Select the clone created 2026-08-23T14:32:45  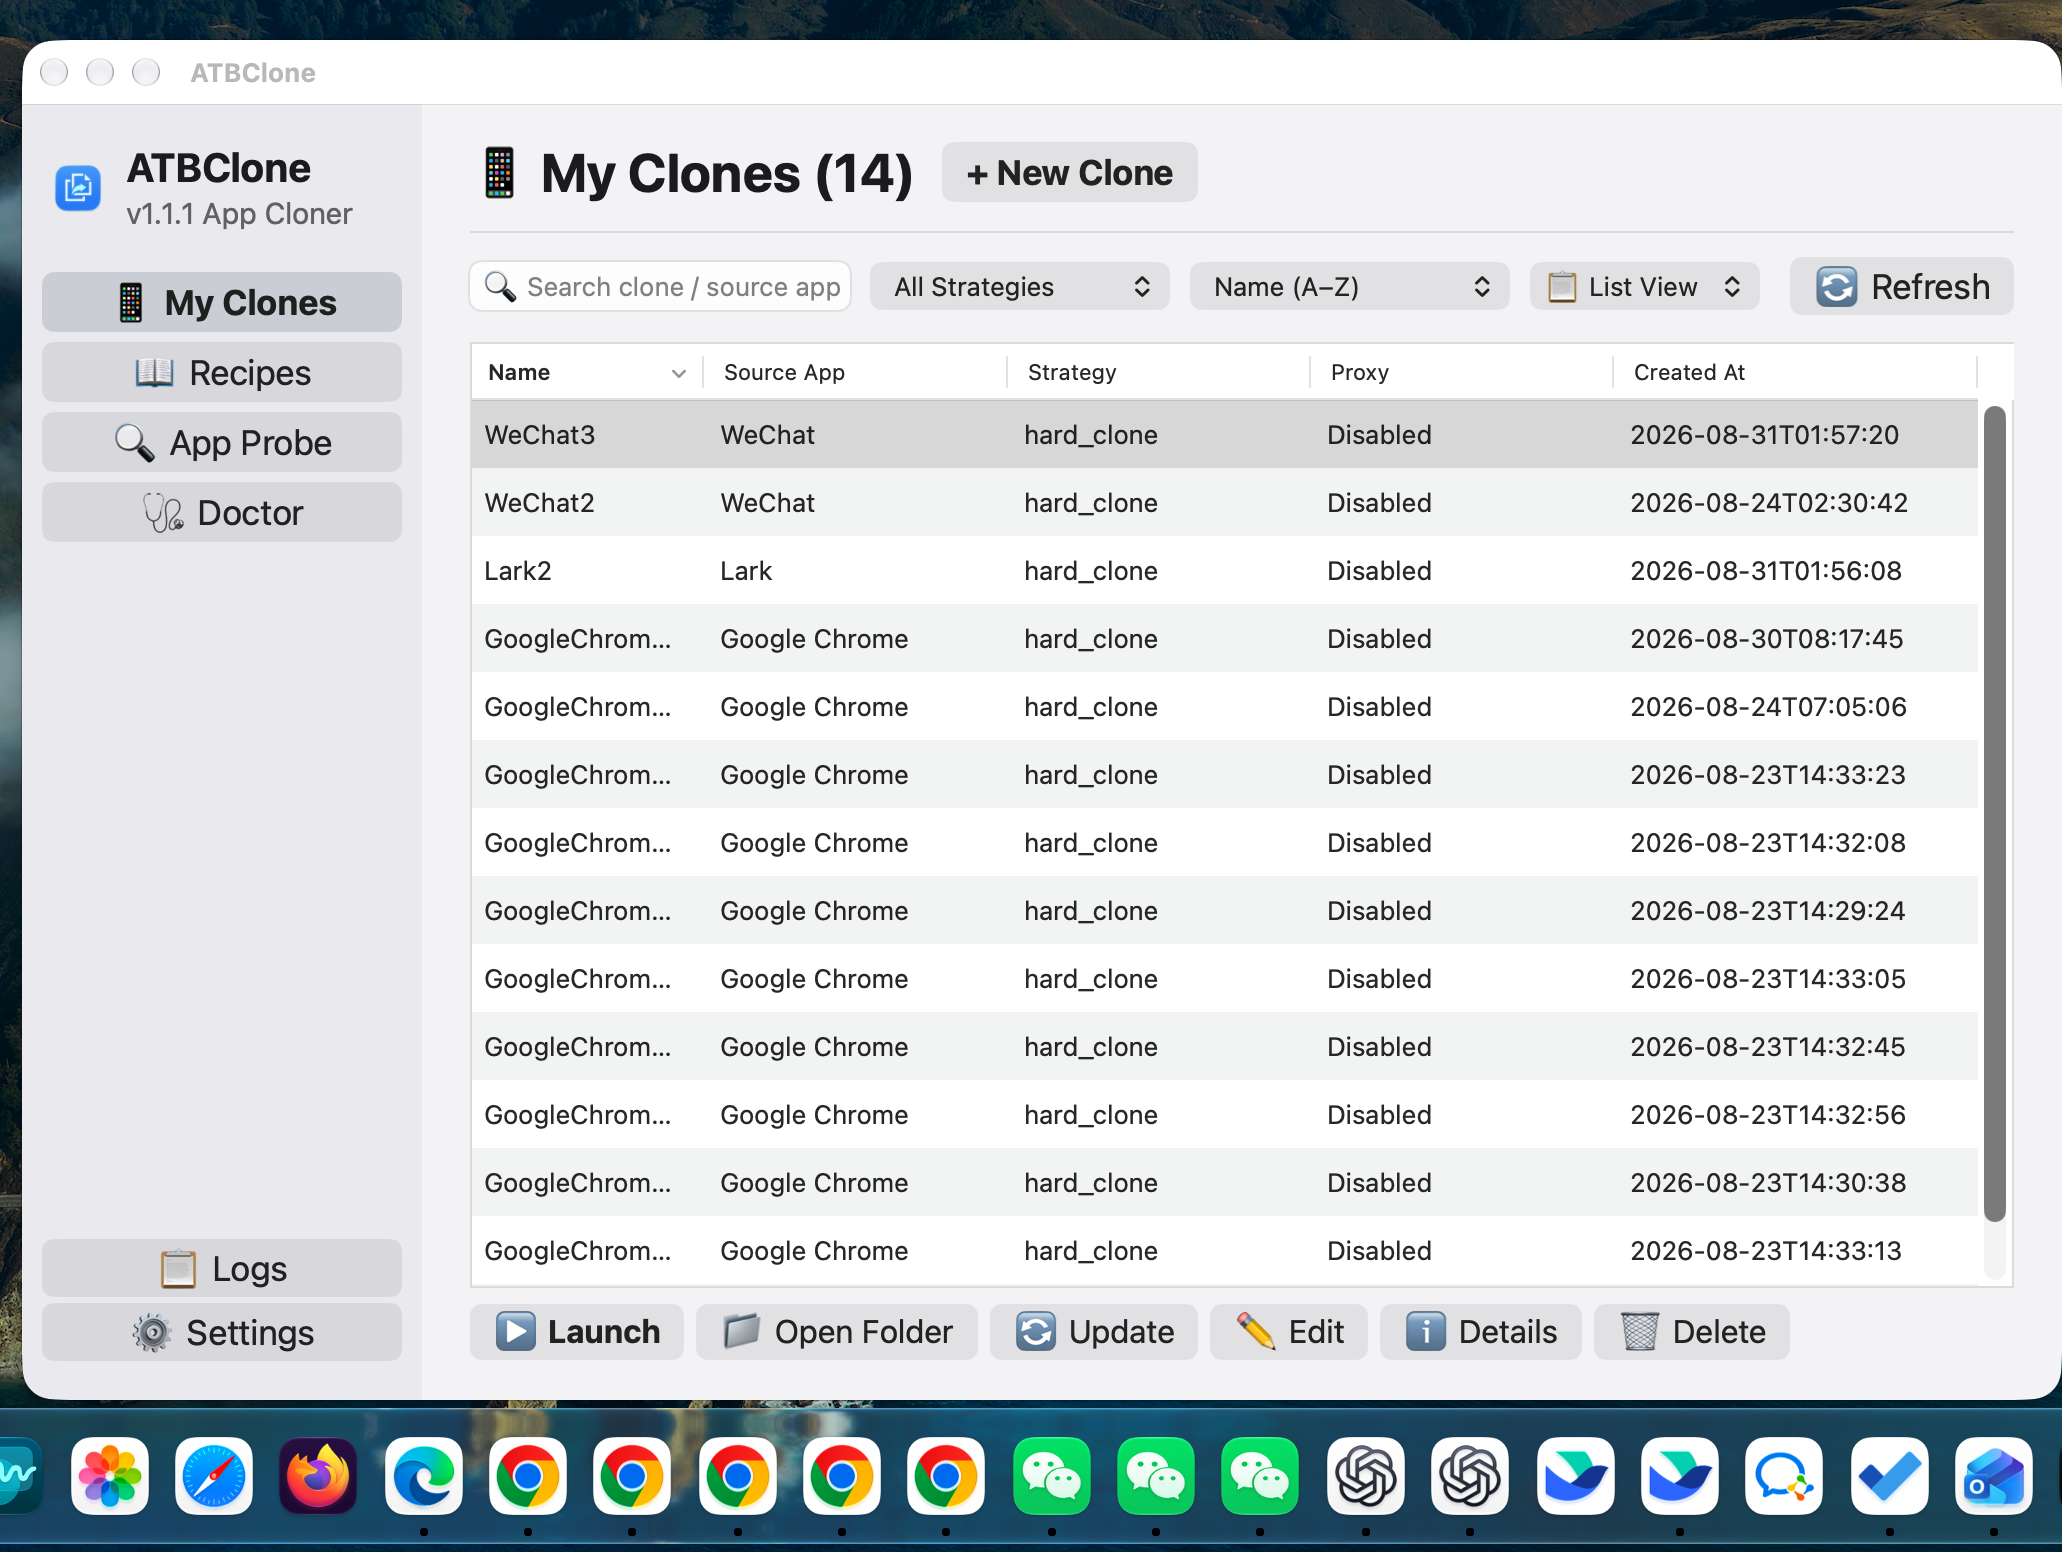(x=1224, y=1046)
